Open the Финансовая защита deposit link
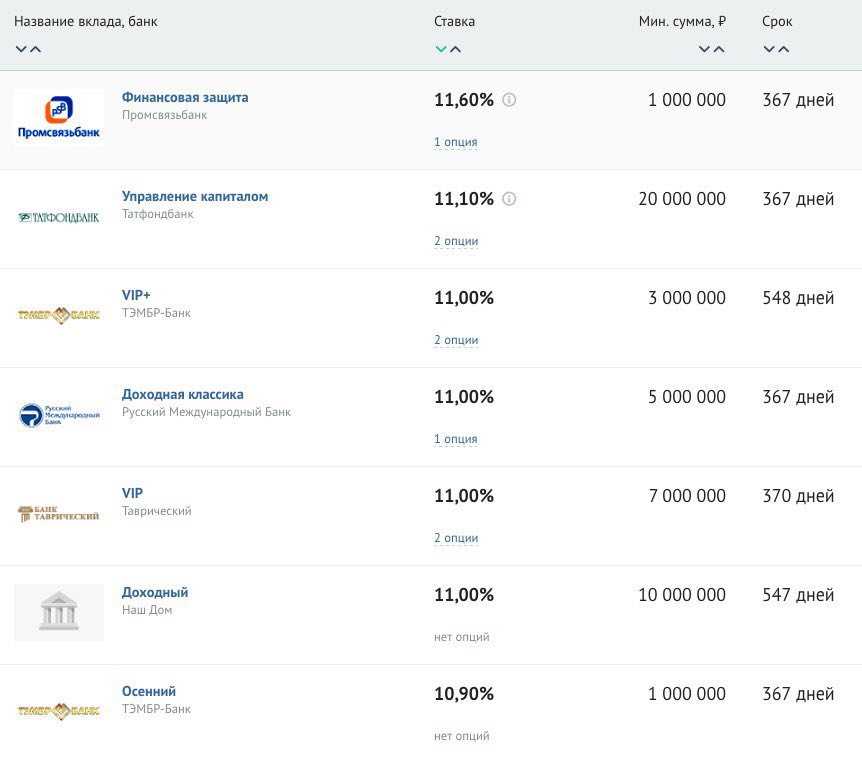This screenshot has width=862, height=761. [185, 97]
